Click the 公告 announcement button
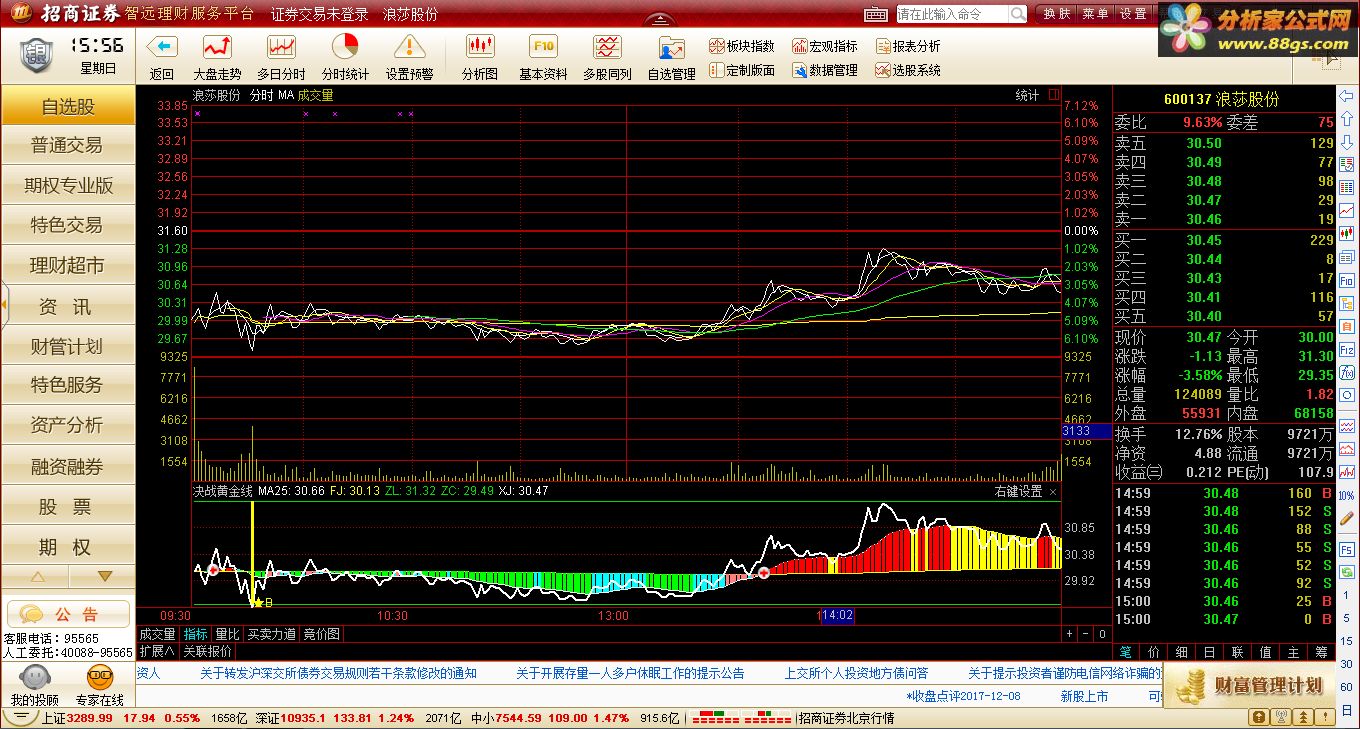Viewport: 1360px width, 729px height. 68,614
